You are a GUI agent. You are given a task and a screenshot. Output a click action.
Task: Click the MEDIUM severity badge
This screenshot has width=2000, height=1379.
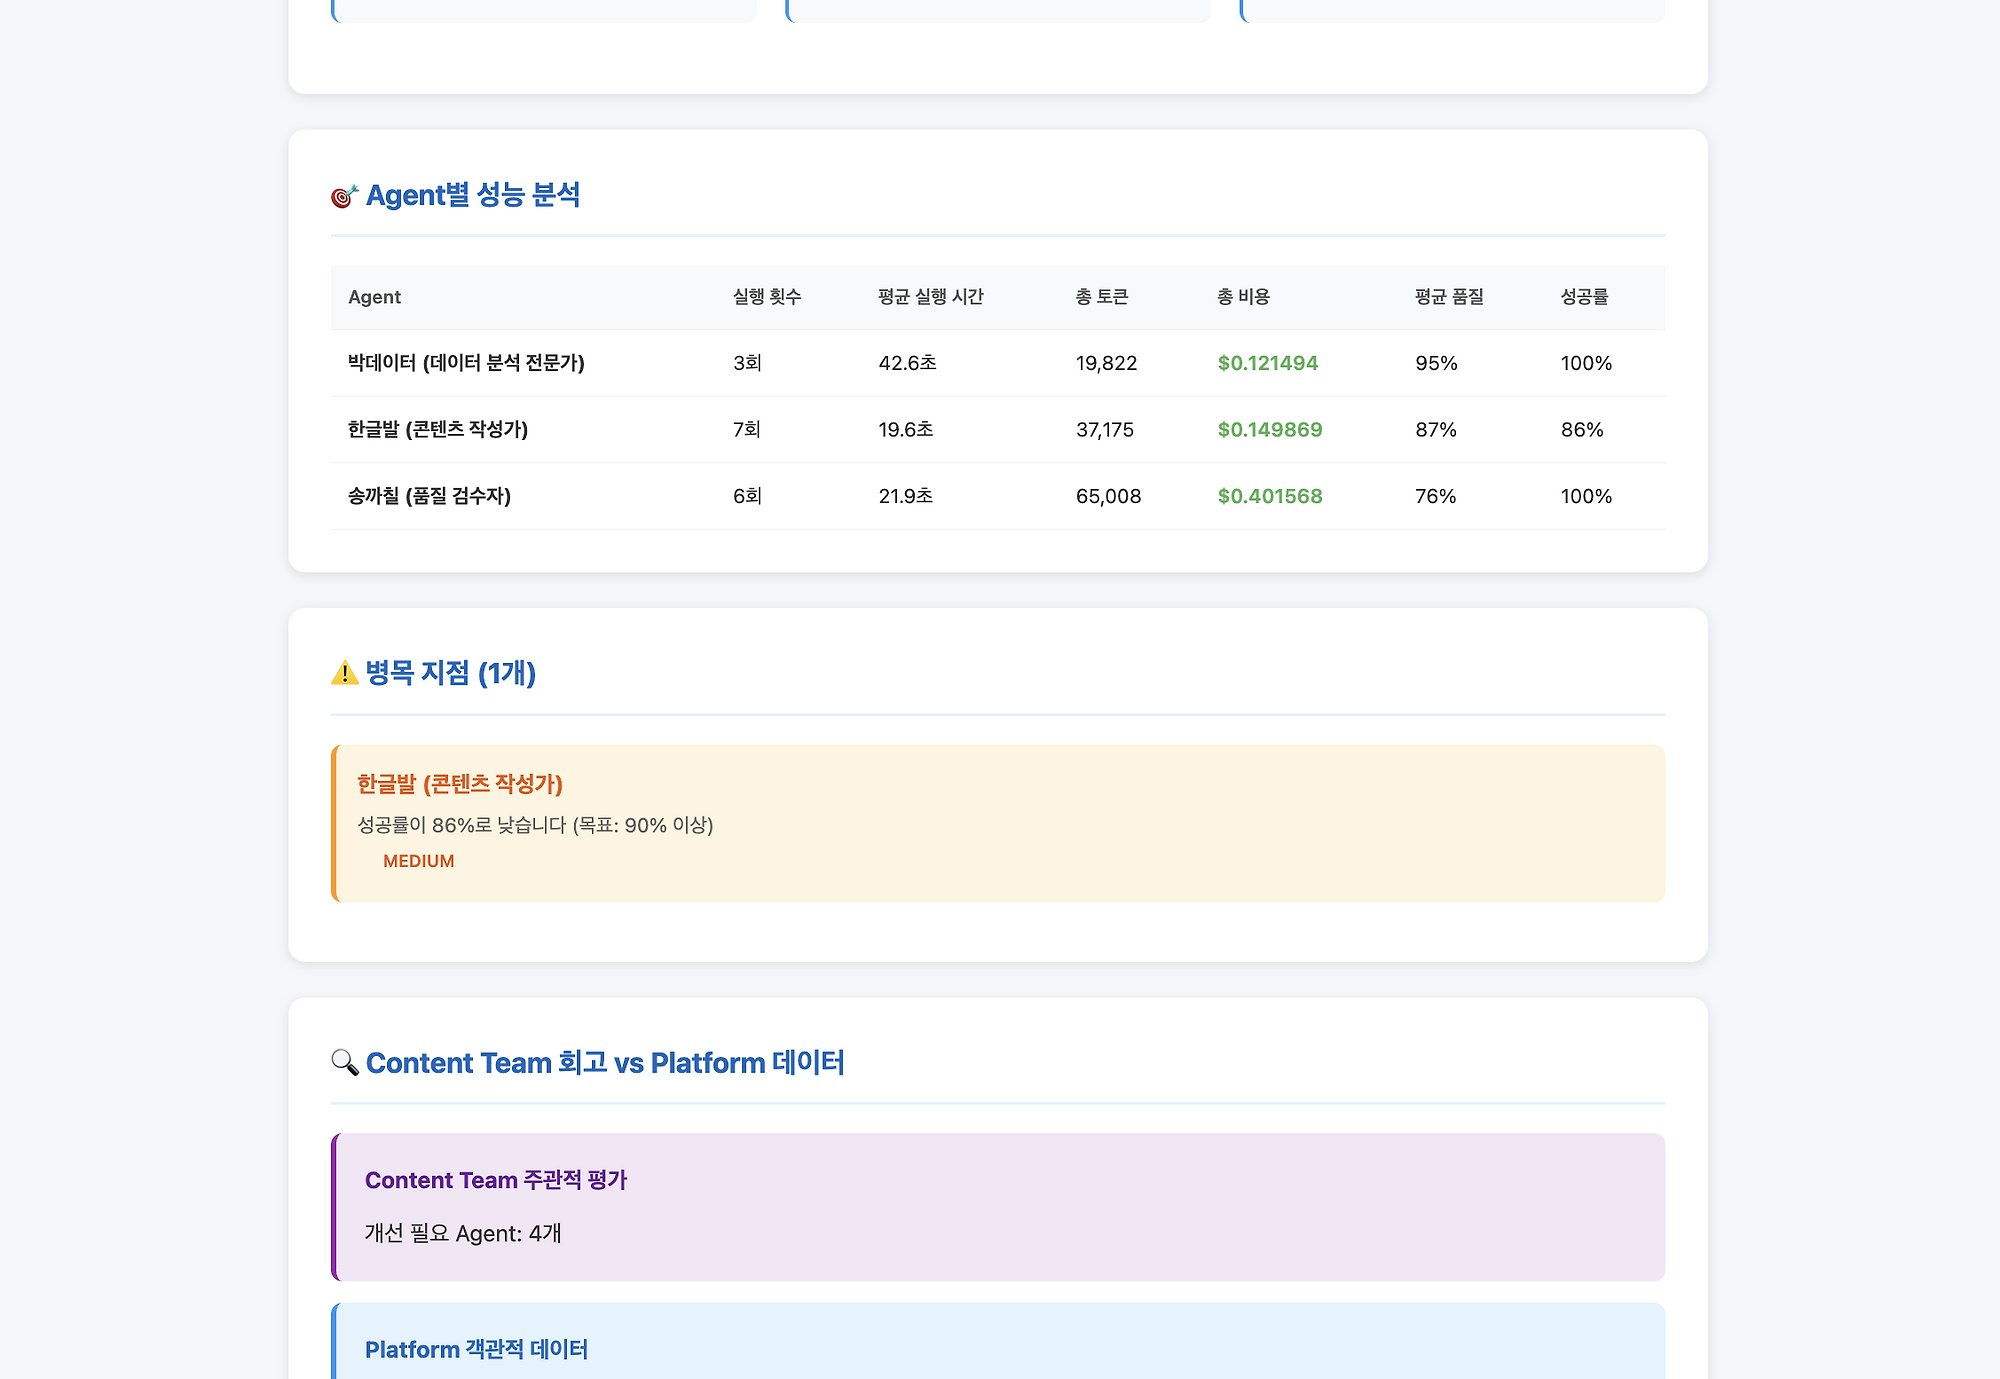pyautogui.click(x=418, y=861)
